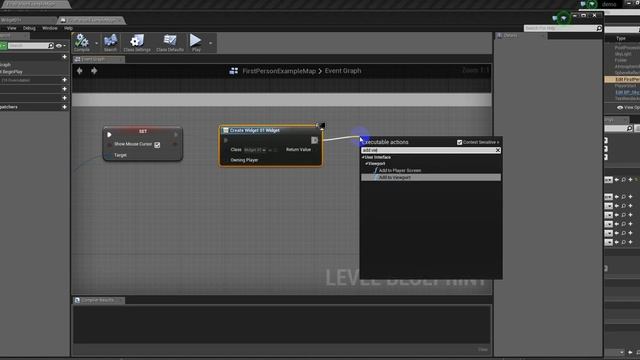The height and width of the screenshot is (360, 640).
Task: Click the green Add New button in My Blueprint
Action: pos(3,46)
